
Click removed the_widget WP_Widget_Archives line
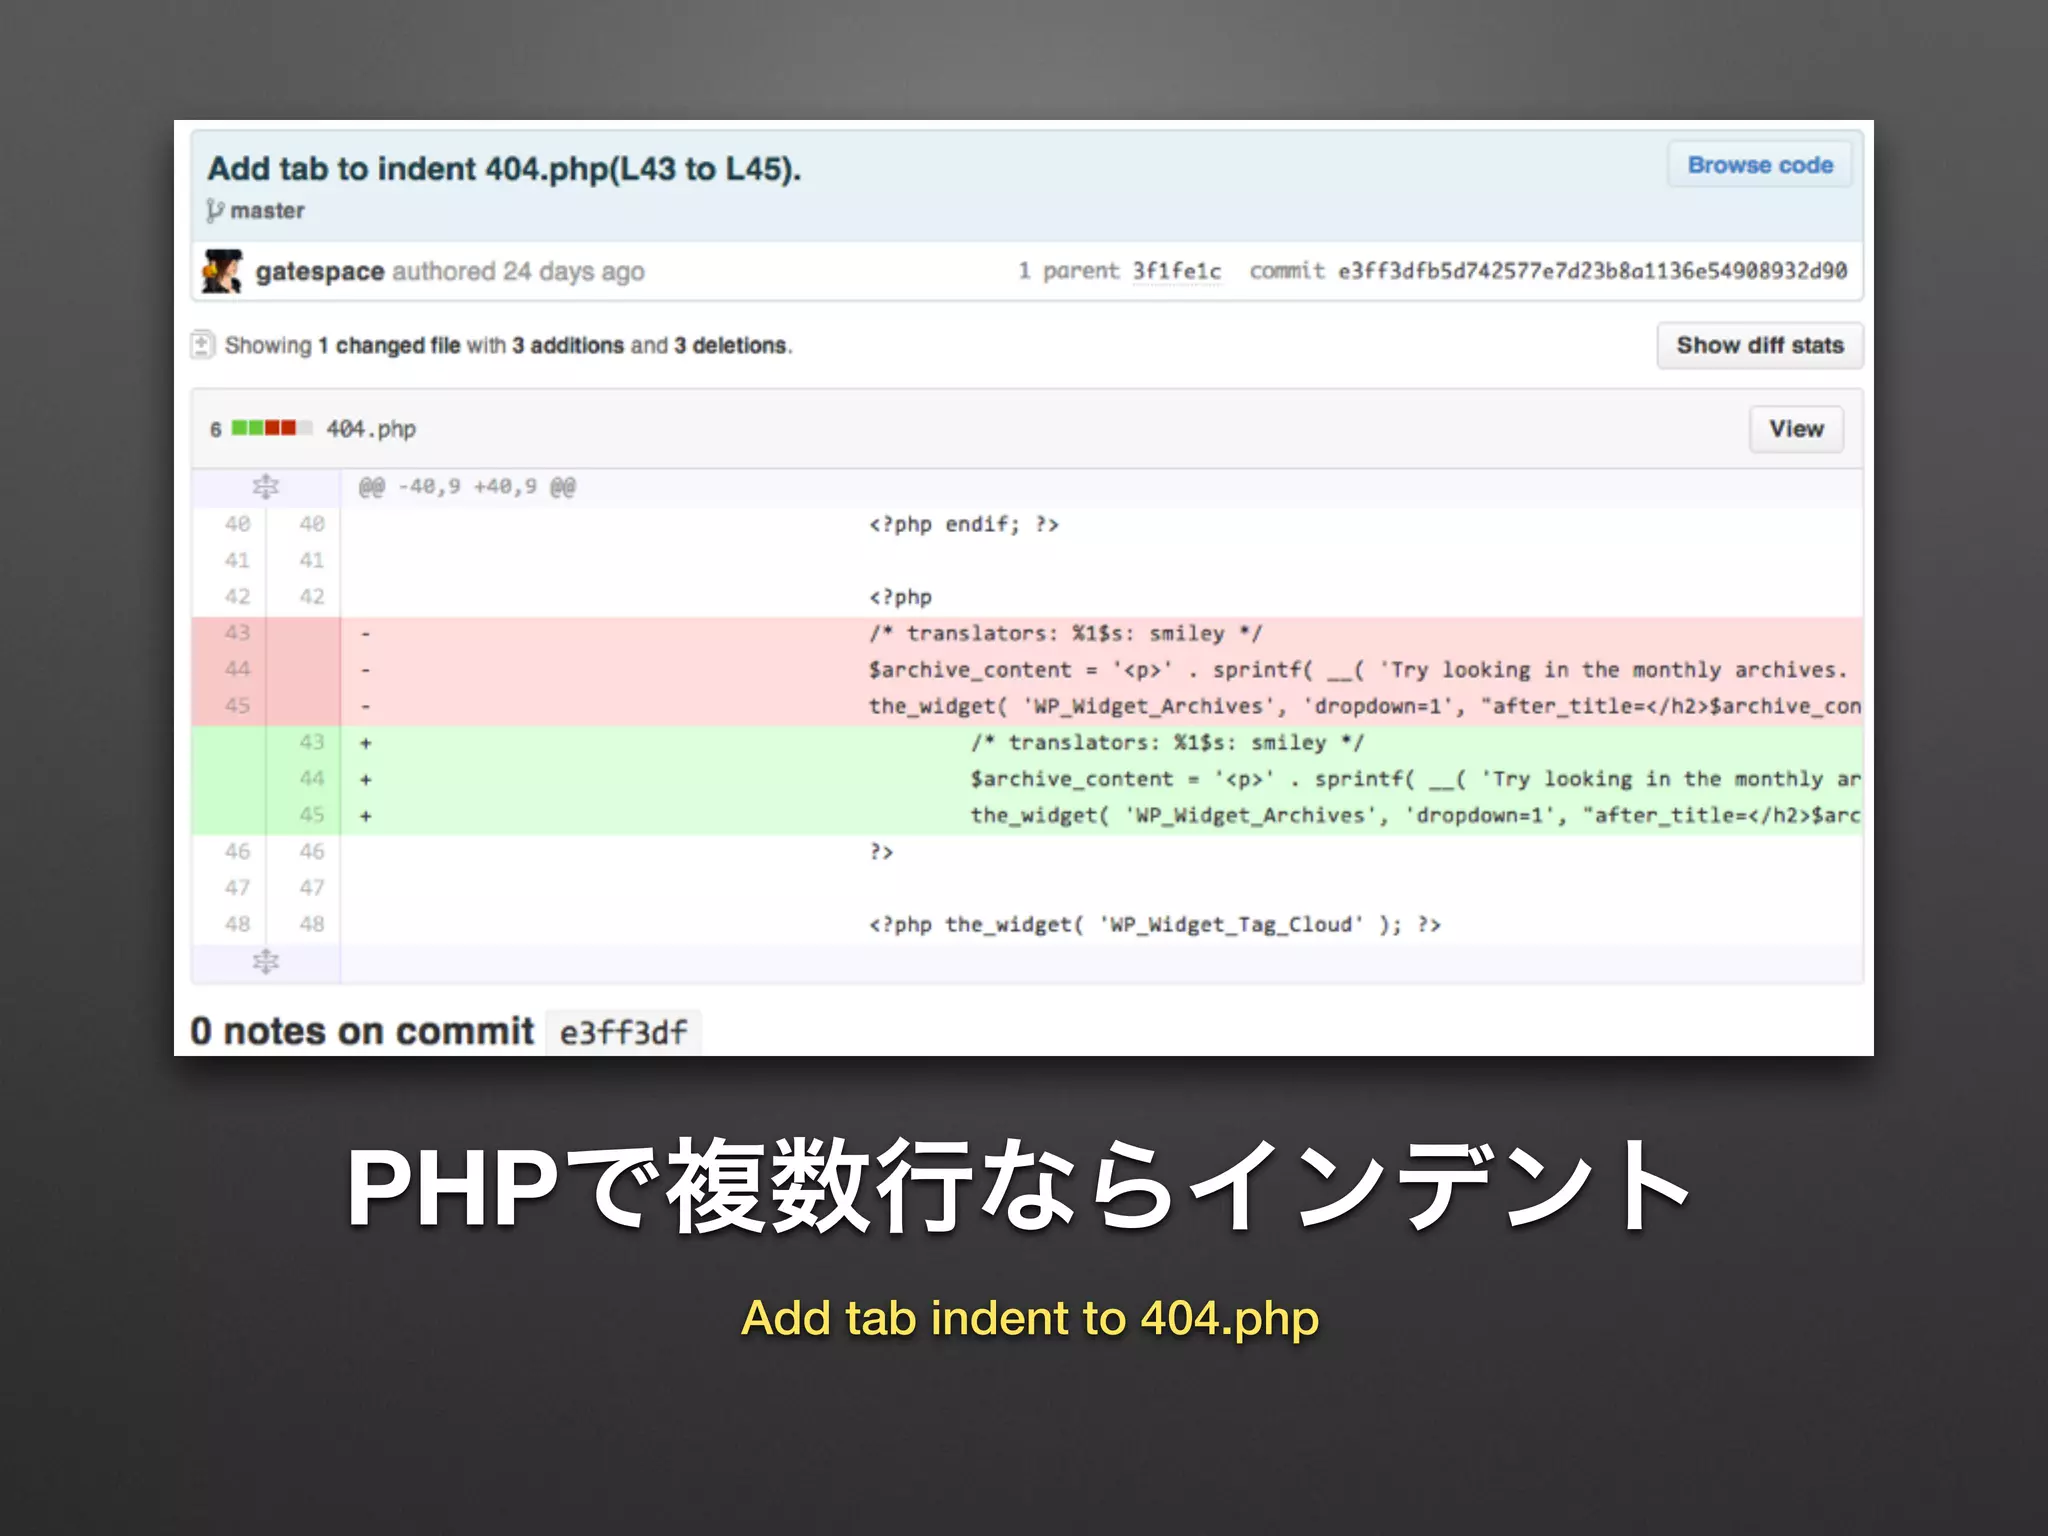[x=1364, y=706]
